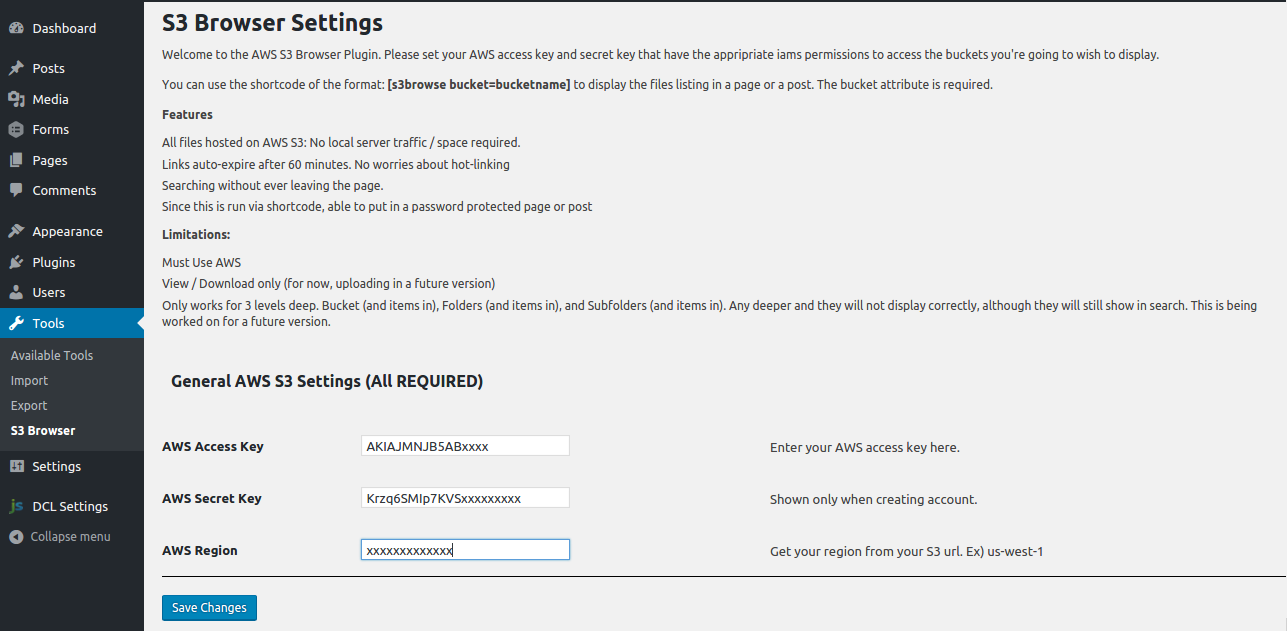Viewport: 1287px width, 631px height.
Task: Open the Export submenu link
Action: pos(29,405)
